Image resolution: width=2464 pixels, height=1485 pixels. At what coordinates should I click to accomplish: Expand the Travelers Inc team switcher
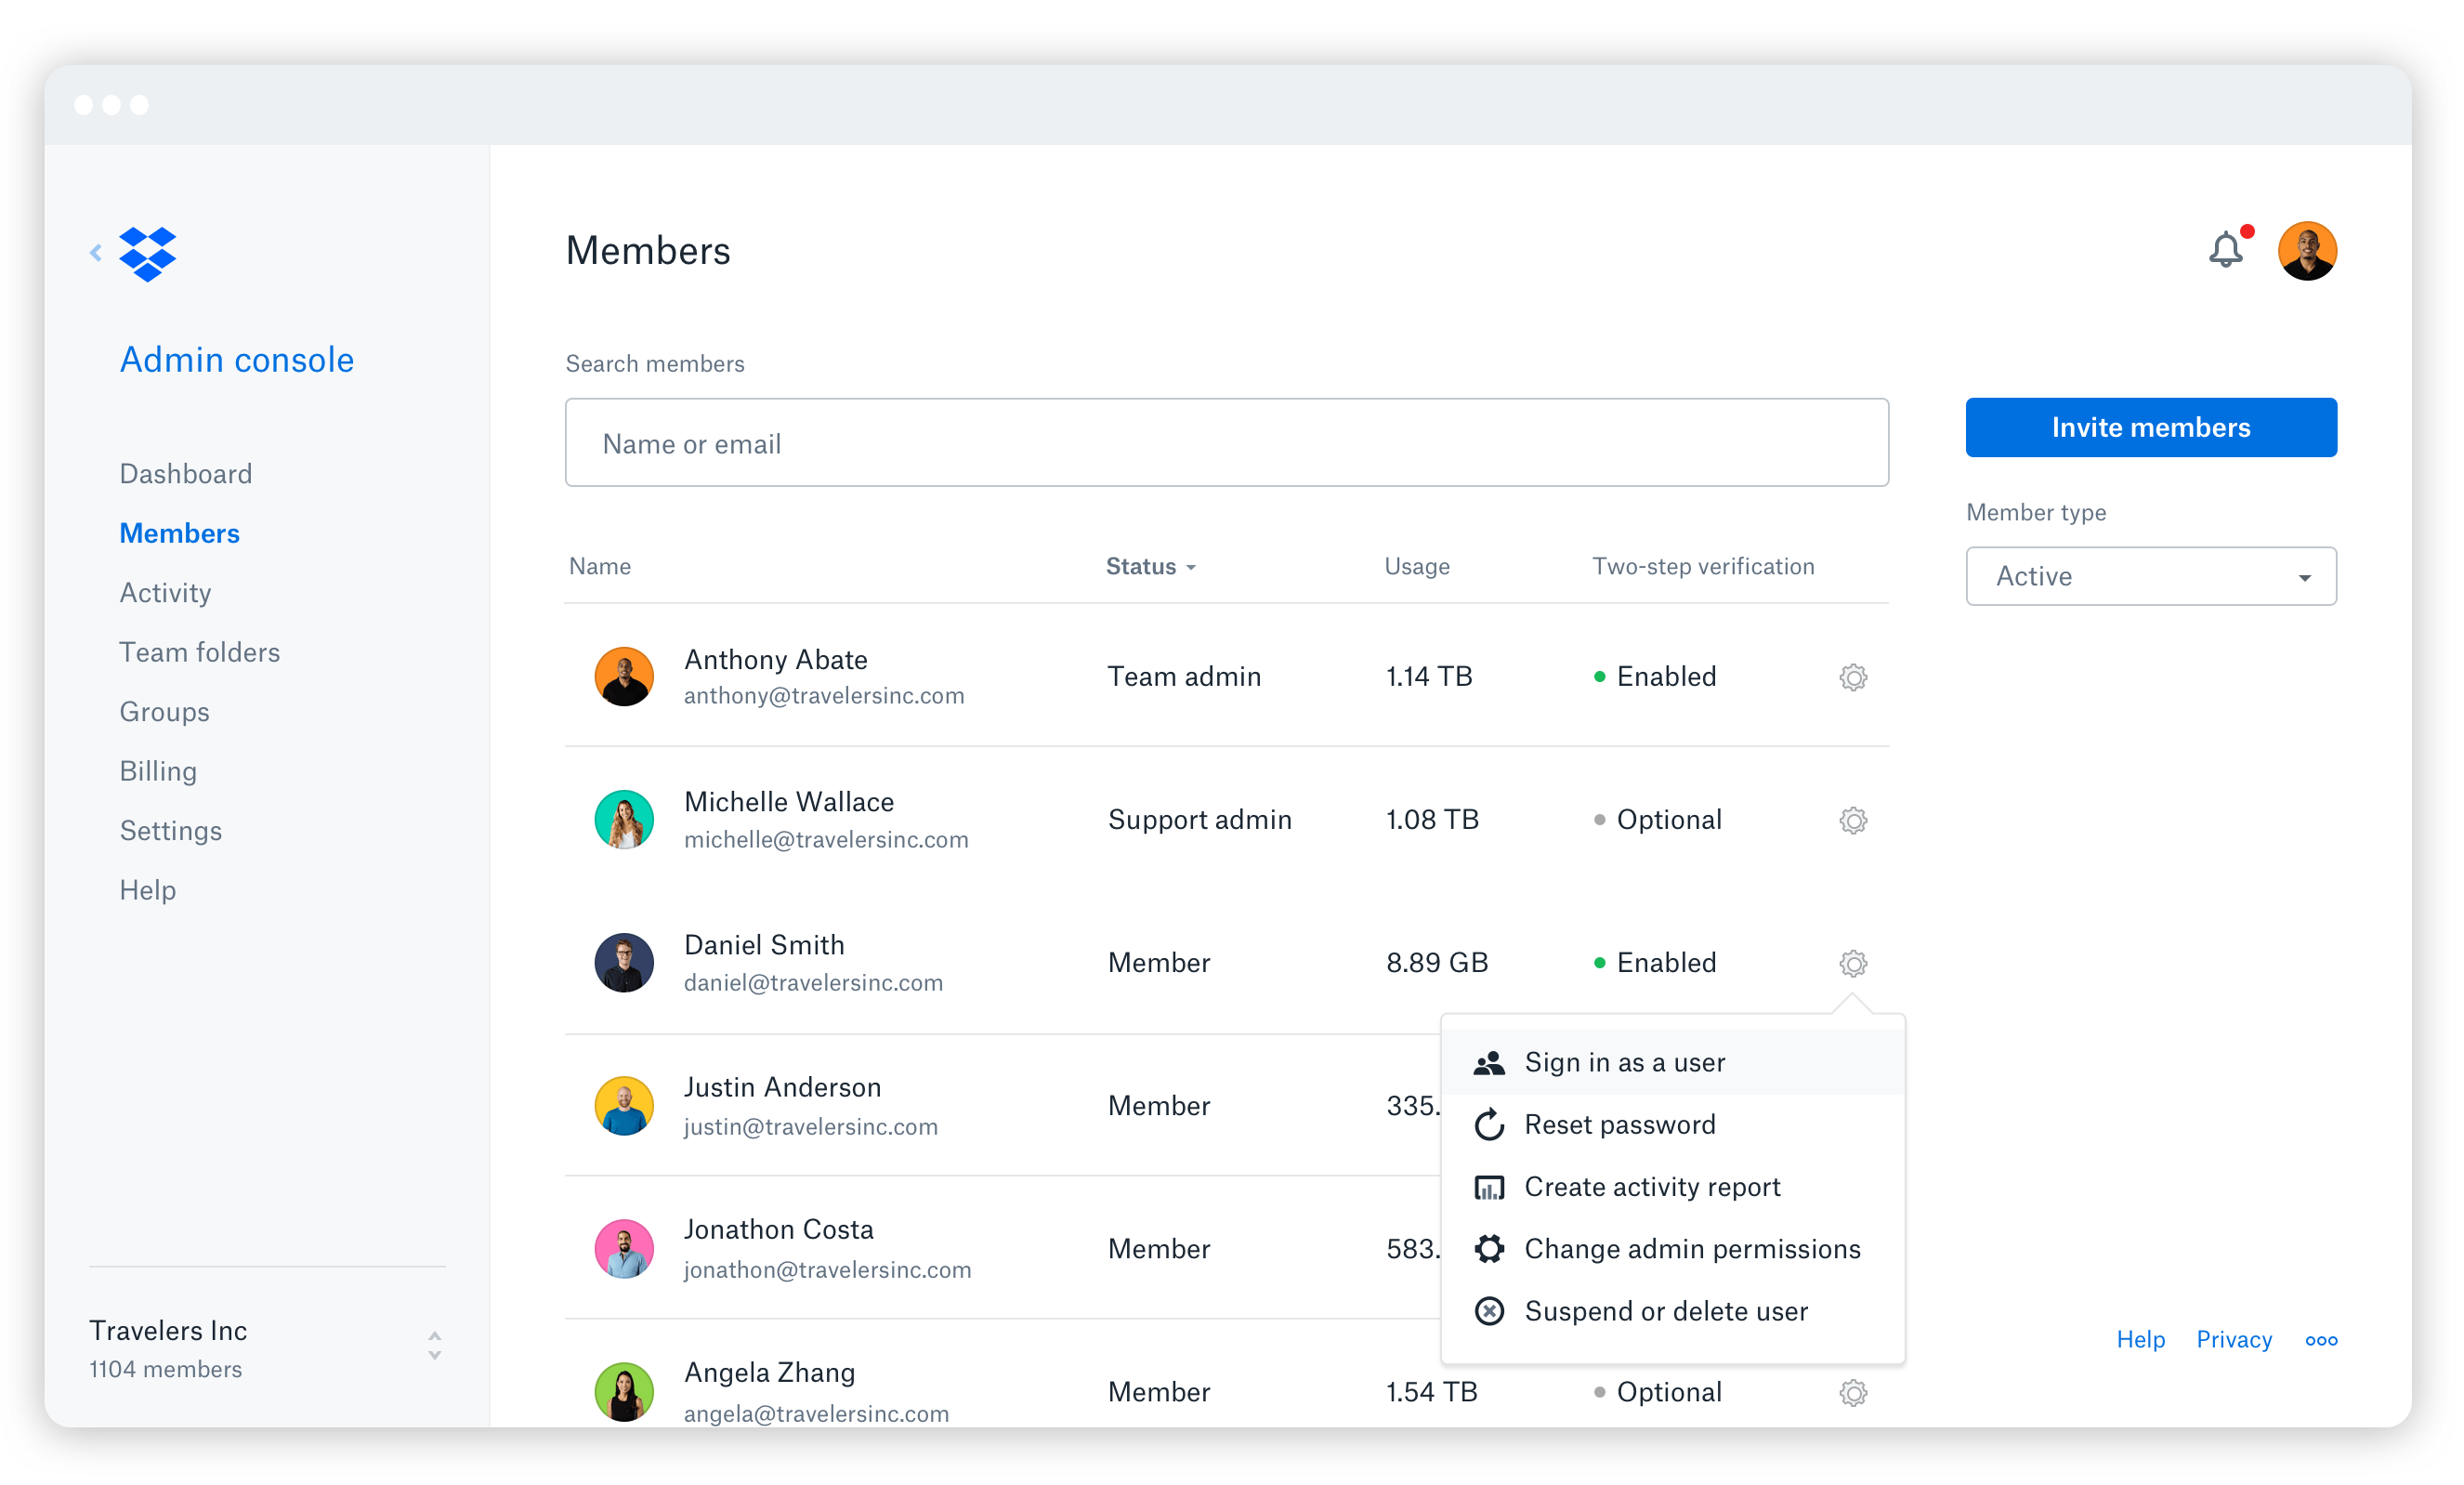tap(435, 1347)
